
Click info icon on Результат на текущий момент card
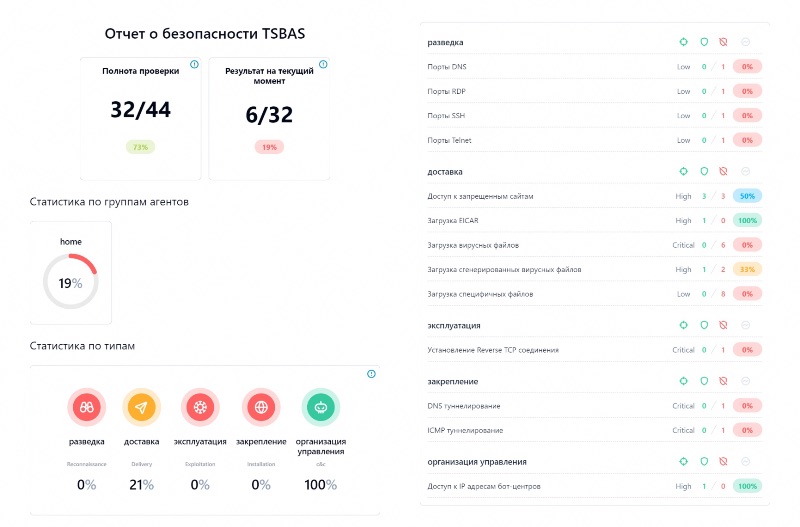322,64
